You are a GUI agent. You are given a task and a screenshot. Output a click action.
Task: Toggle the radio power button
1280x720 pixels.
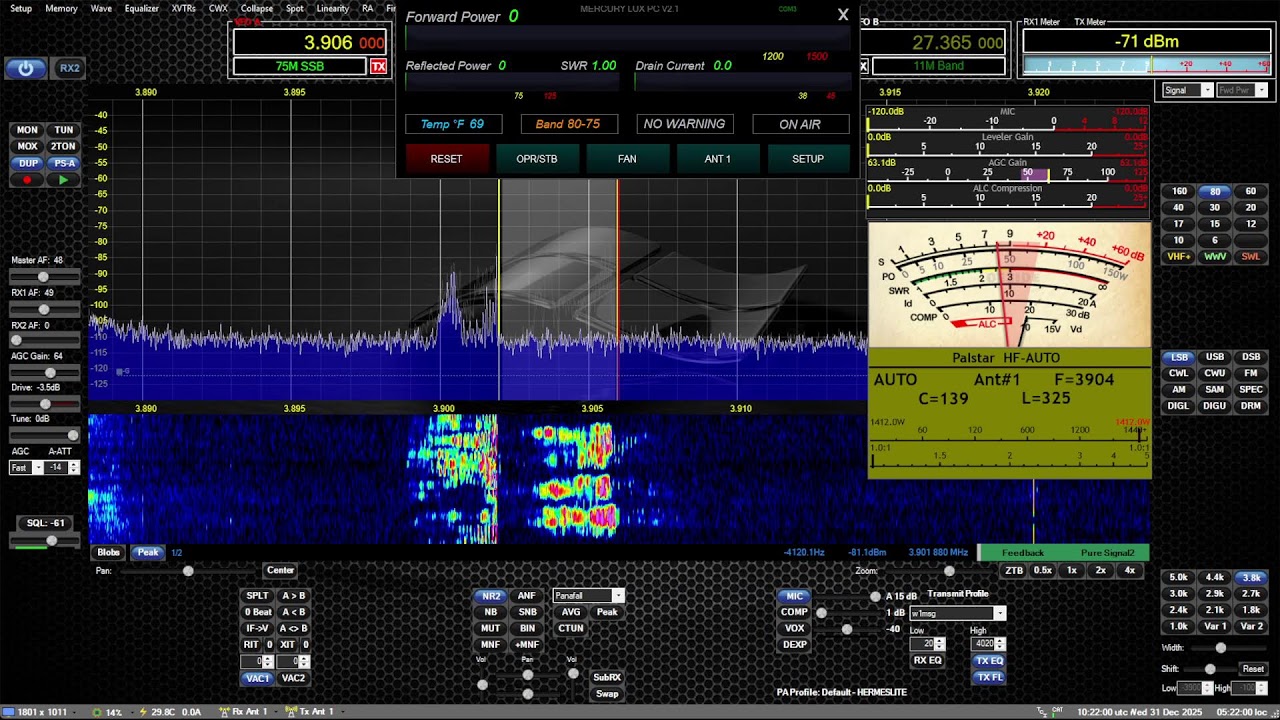click(26, 68)
